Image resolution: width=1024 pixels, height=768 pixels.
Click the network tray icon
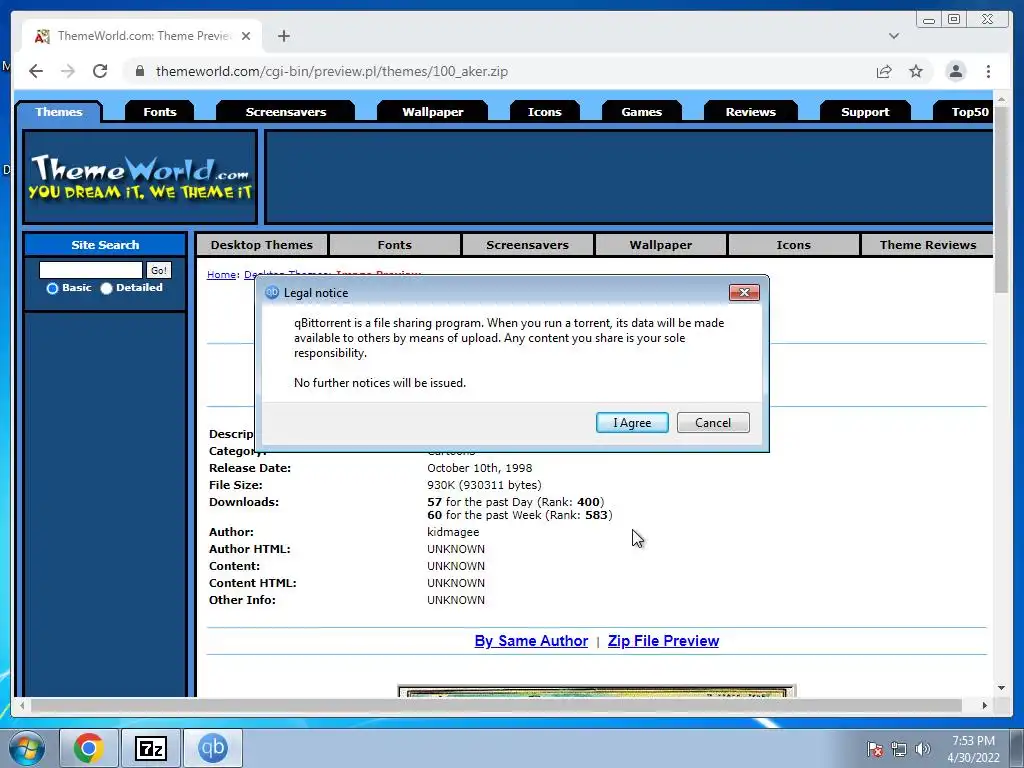click(899, 749)
